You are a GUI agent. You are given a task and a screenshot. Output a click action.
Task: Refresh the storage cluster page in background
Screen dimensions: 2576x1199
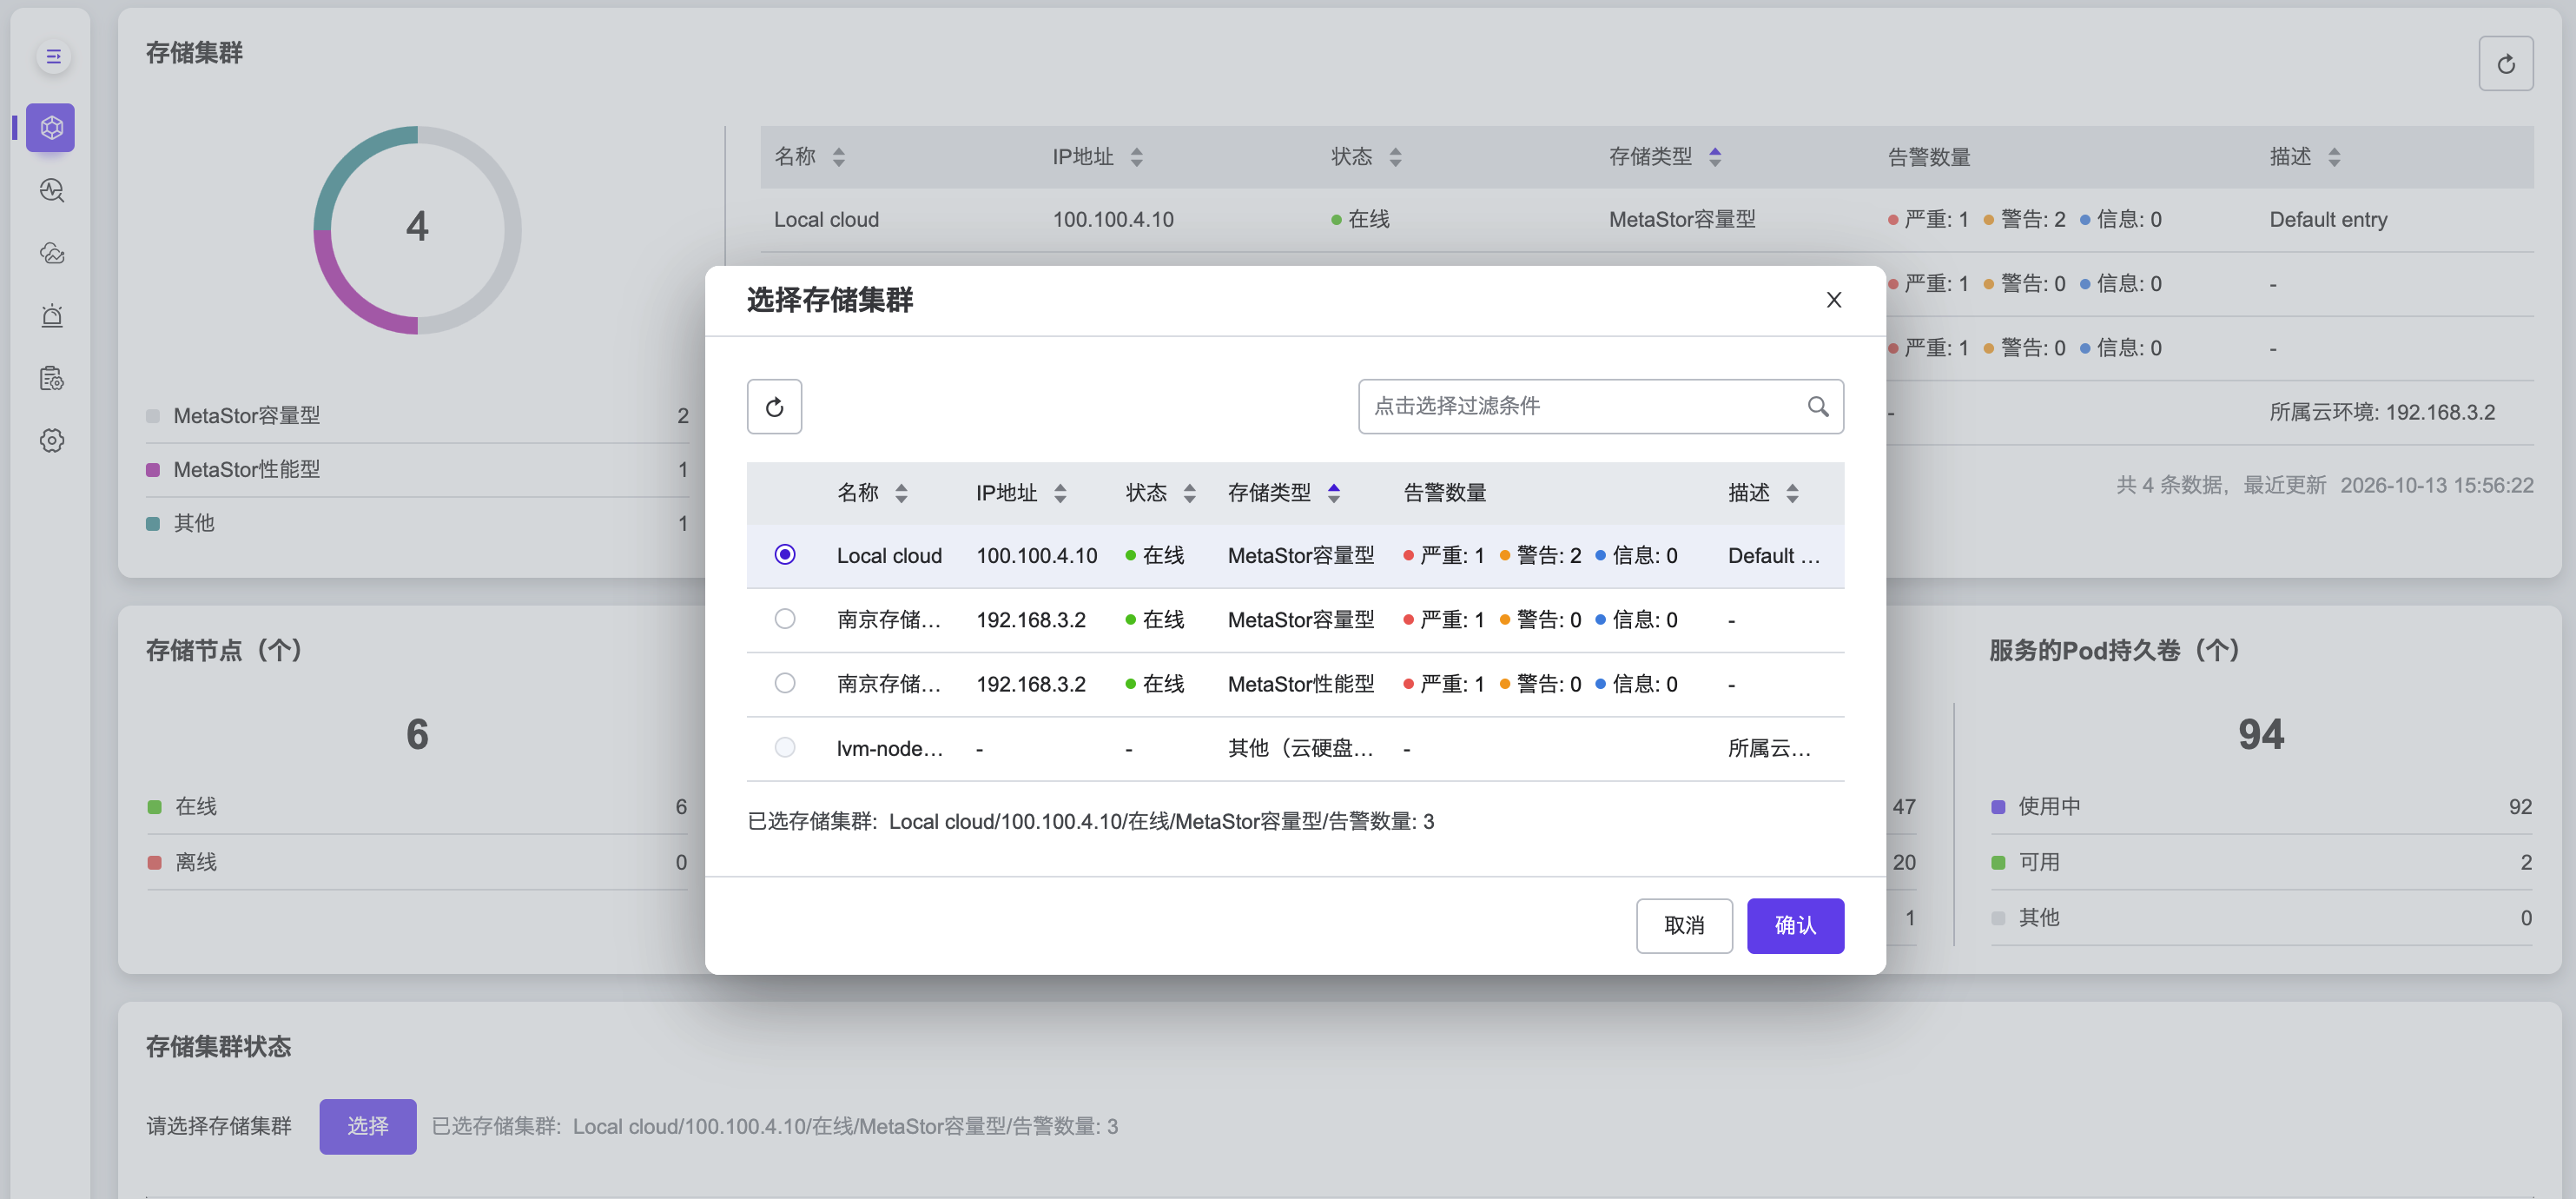2506,64
